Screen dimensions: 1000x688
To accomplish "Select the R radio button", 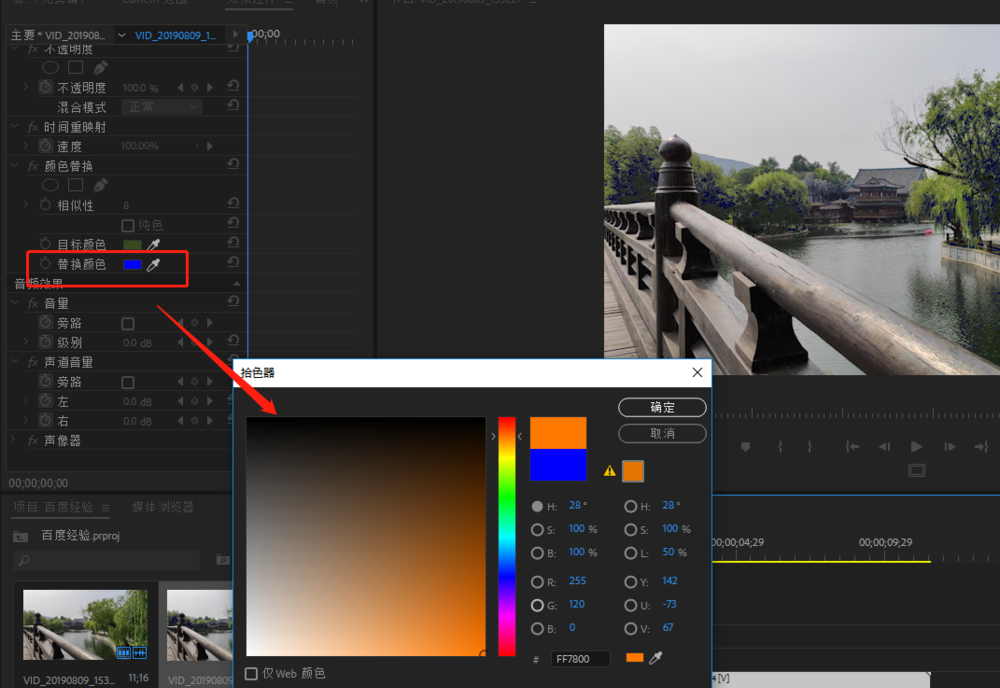I will pyautogui.click(x=538, y=581).
